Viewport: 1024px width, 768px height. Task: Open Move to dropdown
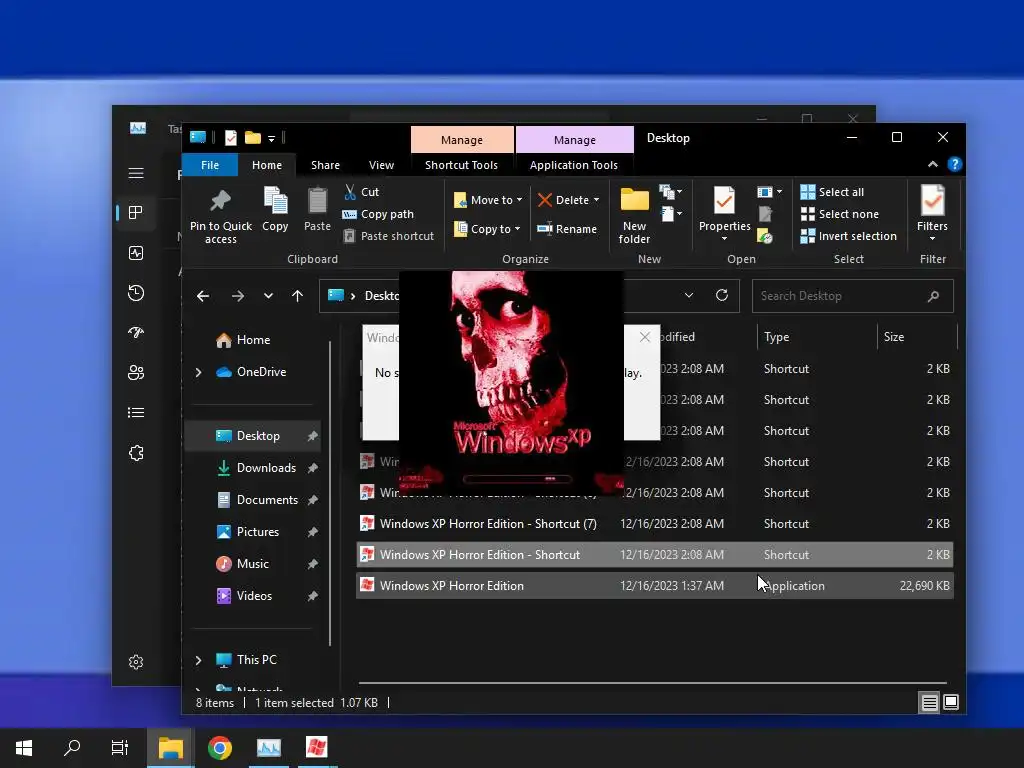pyautogui.click(x=488, y=200)
